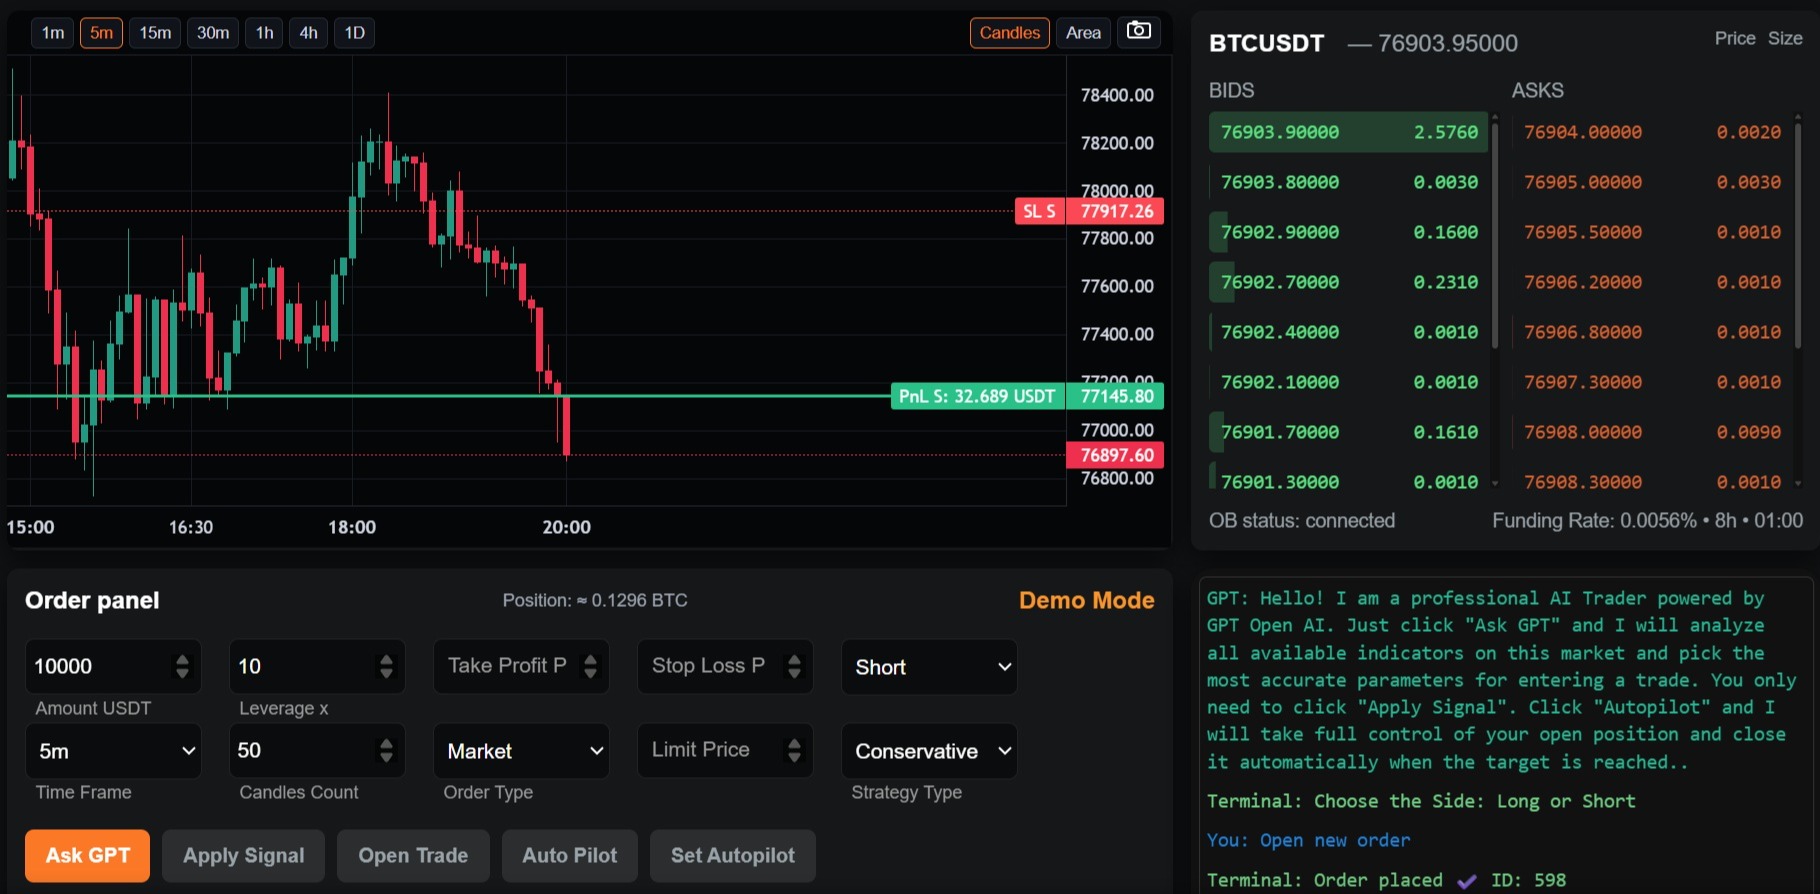Screen dimensions: 1820x894
Task: Click the OB status: connected text
Action: (1302, 521)
